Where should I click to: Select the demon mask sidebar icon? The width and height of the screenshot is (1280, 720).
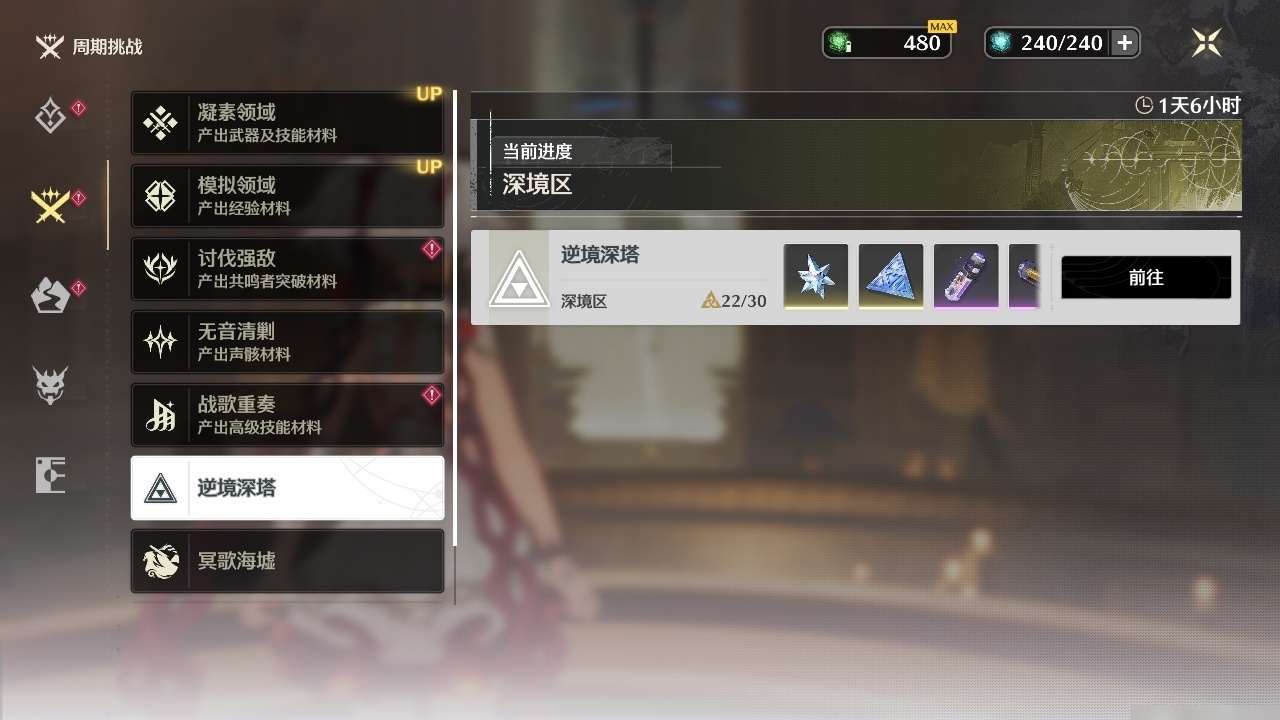point(51,384)
